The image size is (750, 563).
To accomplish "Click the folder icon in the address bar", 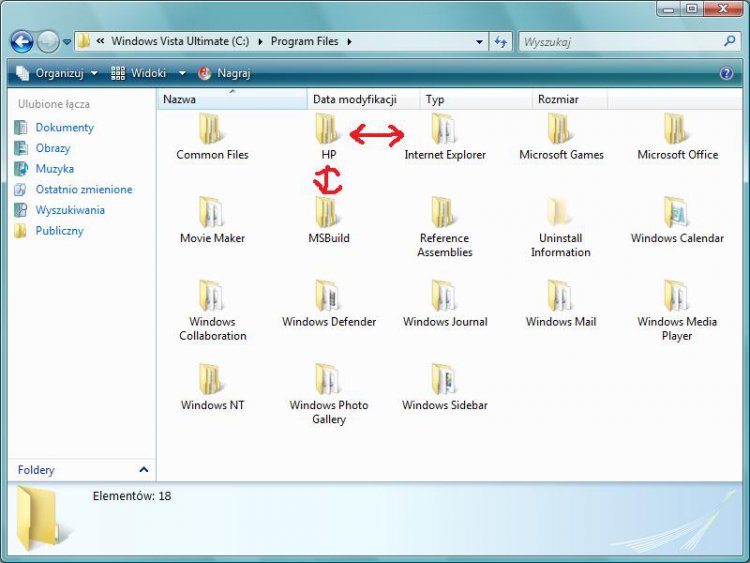I will click(84, 41).
